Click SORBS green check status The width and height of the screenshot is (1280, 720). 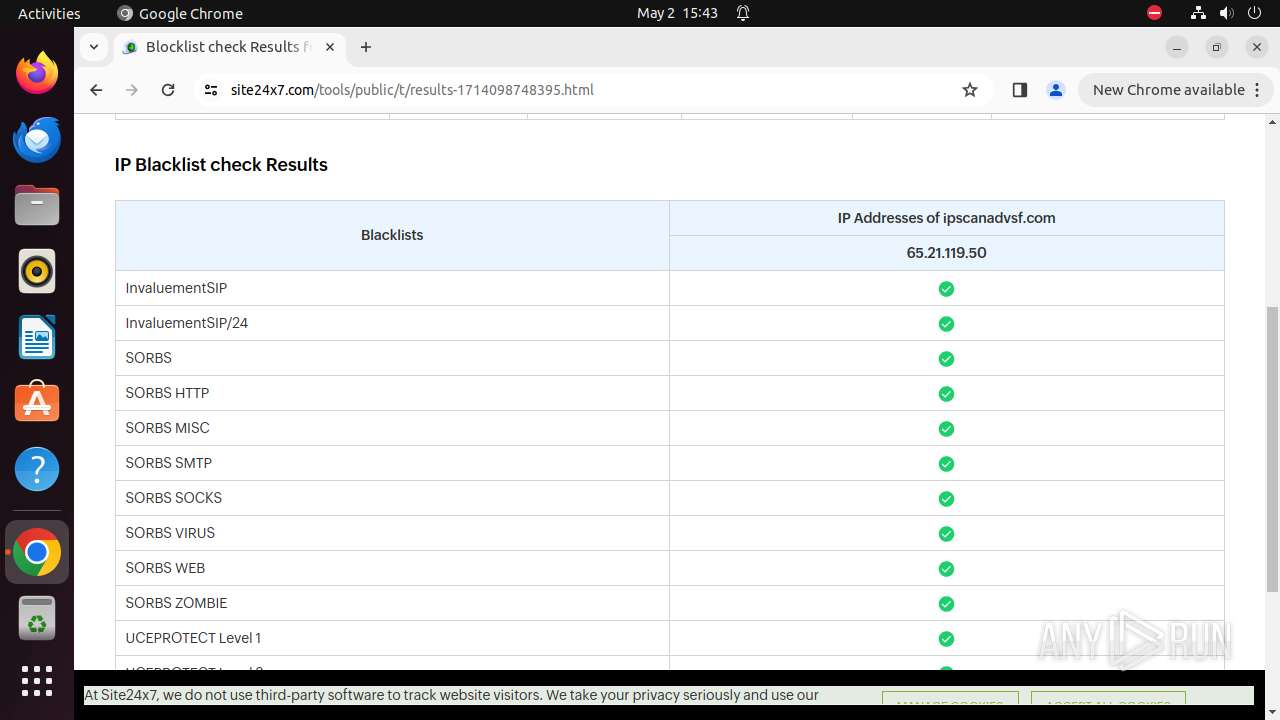pyautogui.click(x=946, y=359)
